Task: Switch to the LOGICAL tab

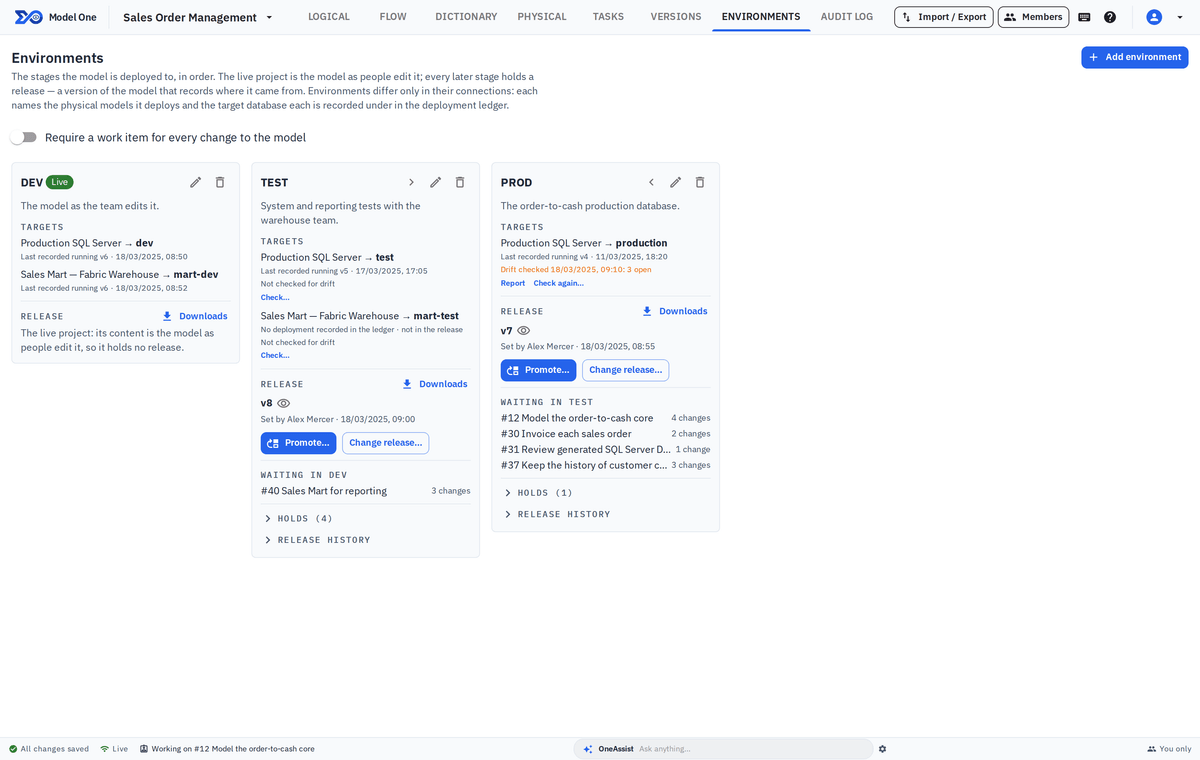Action: pyautogui.click(x=329, y=17)
